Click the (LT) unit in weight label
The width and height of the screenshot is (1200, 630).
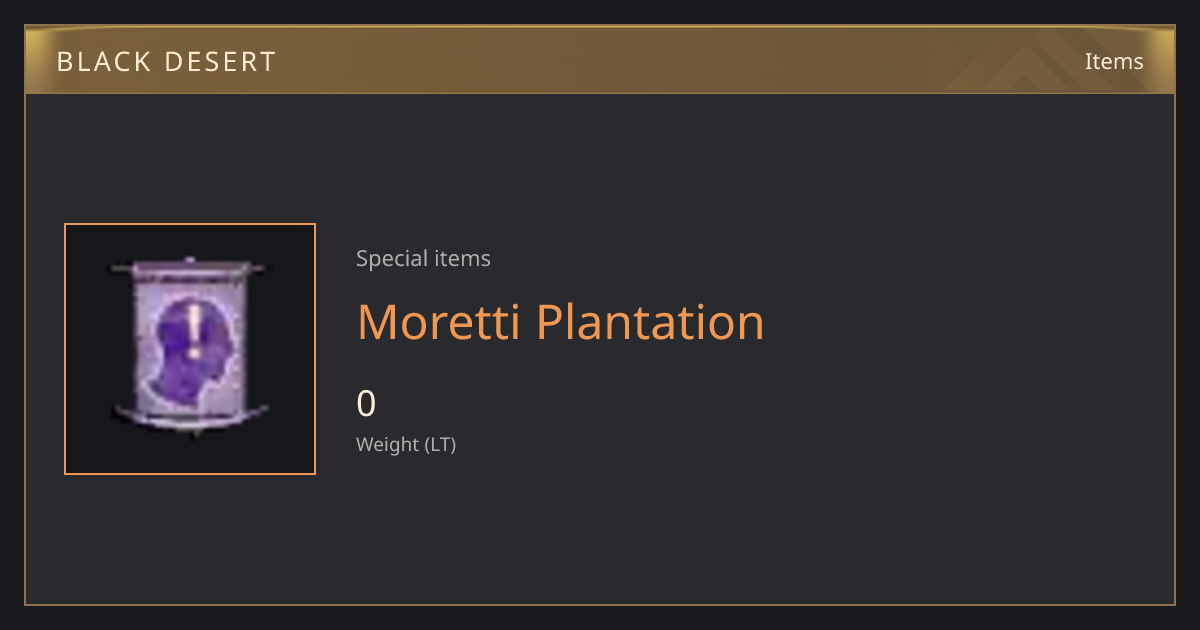click(441, 445)
